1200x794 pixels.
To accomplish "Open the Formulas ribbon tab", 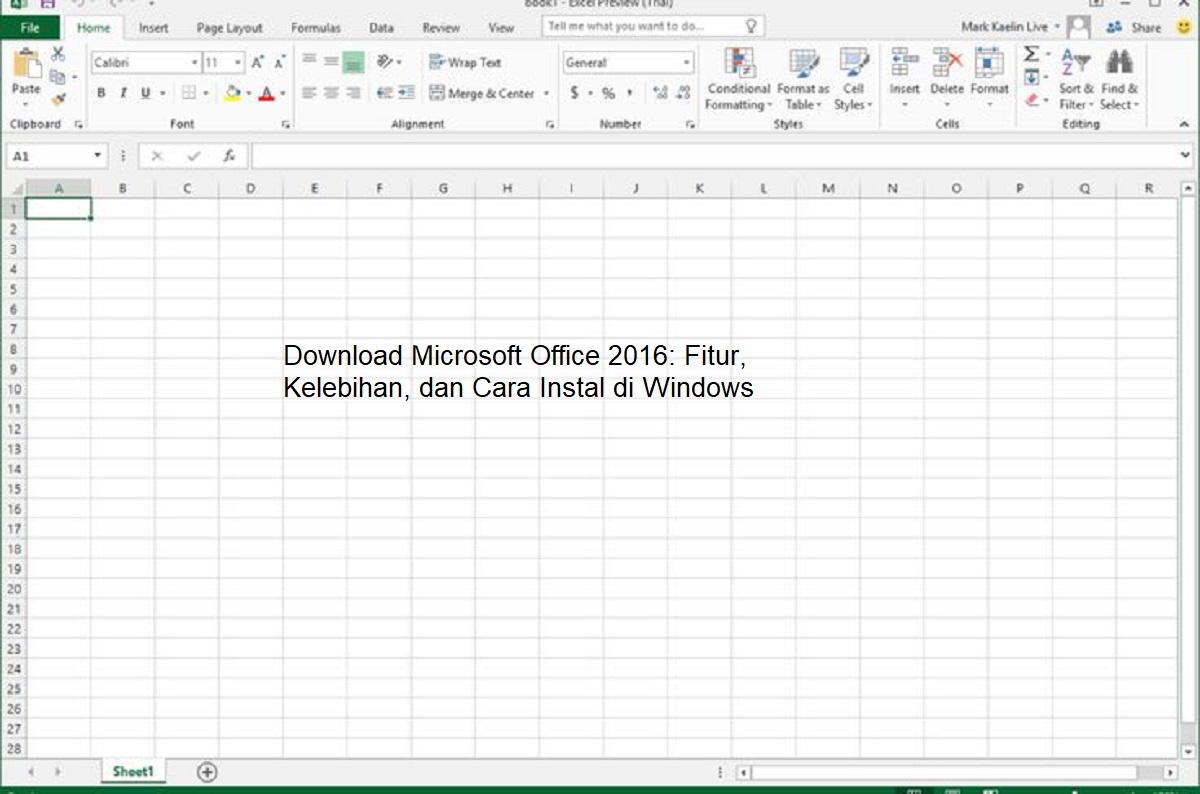I will [315, 28].
